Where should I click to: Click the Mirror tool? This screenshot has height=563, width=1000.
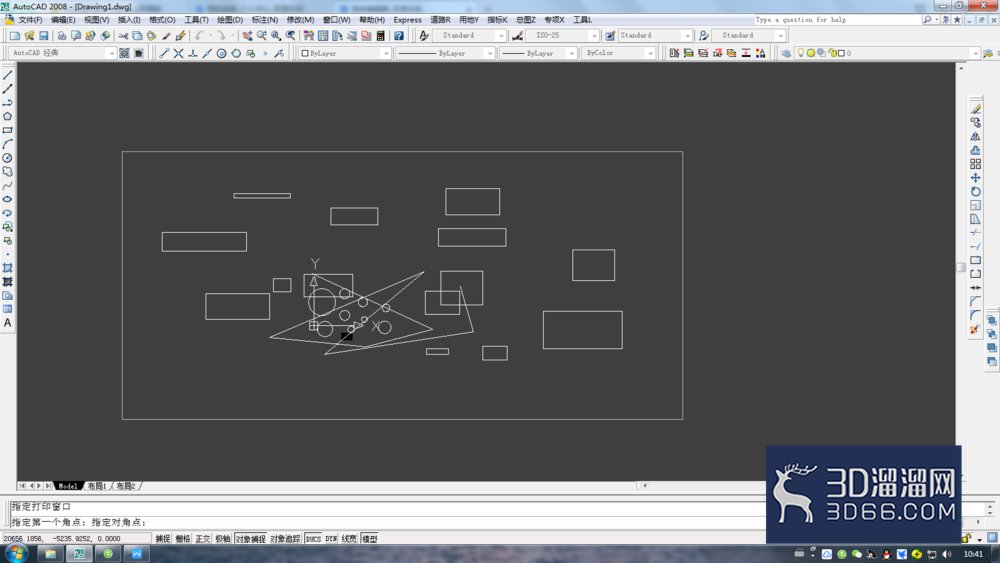tap(976, 136)
